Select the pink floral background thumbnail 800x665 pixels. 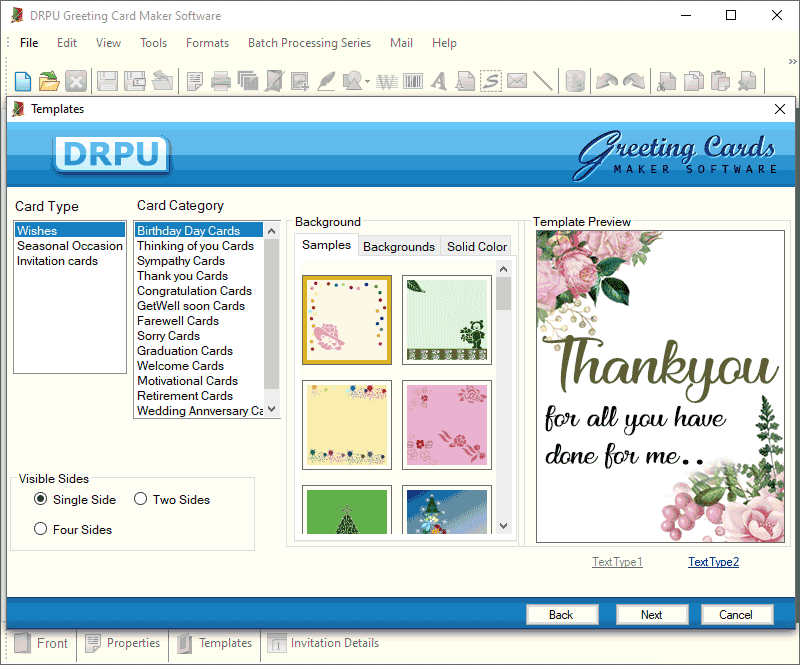(447, 424)
